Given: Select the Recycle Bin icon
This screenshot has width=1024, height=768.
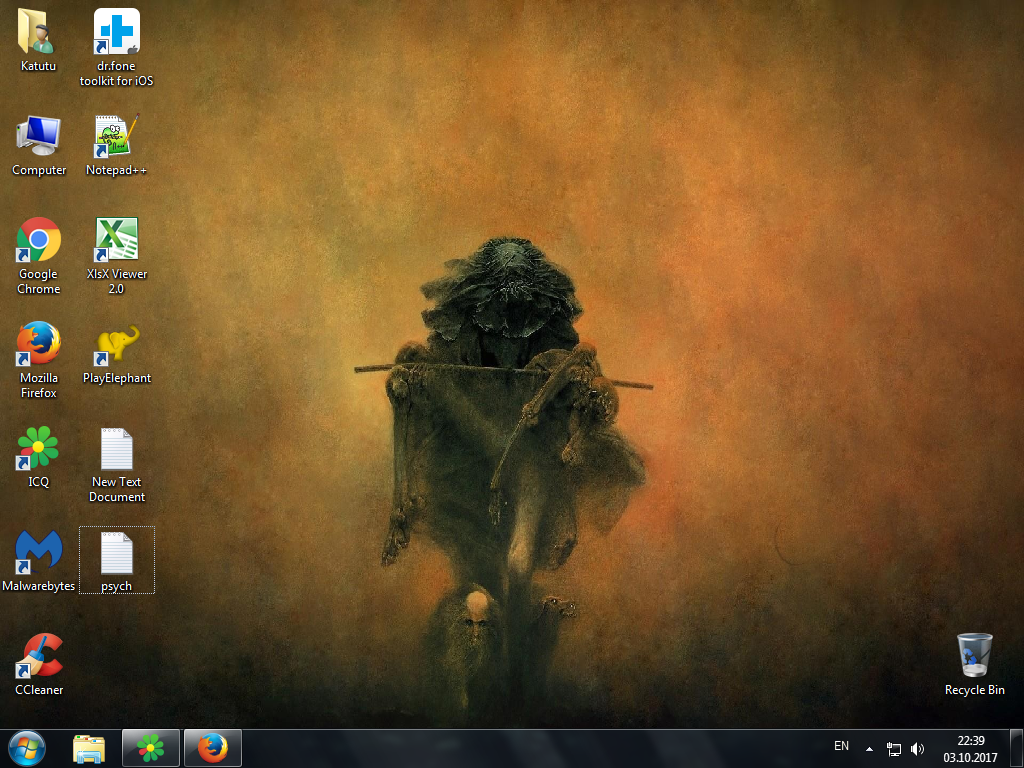Looking at the screenshot, I should click(x=974, y=656).
